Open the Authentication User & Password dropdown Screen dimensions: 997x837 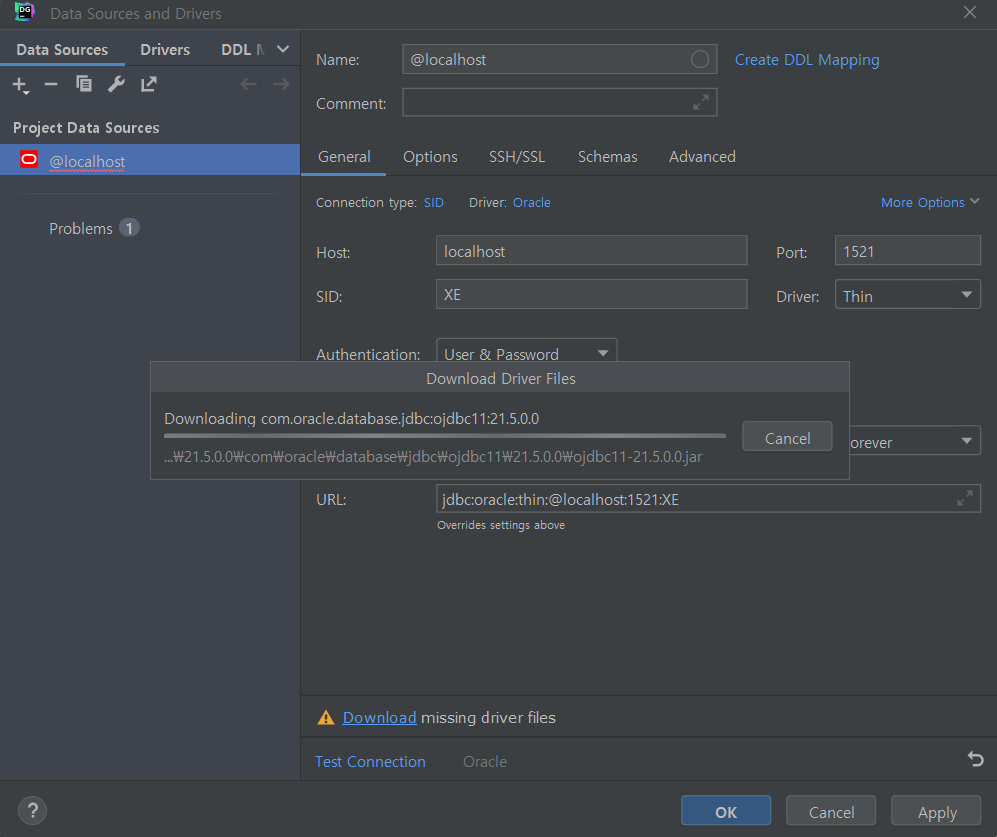point(526,350)
